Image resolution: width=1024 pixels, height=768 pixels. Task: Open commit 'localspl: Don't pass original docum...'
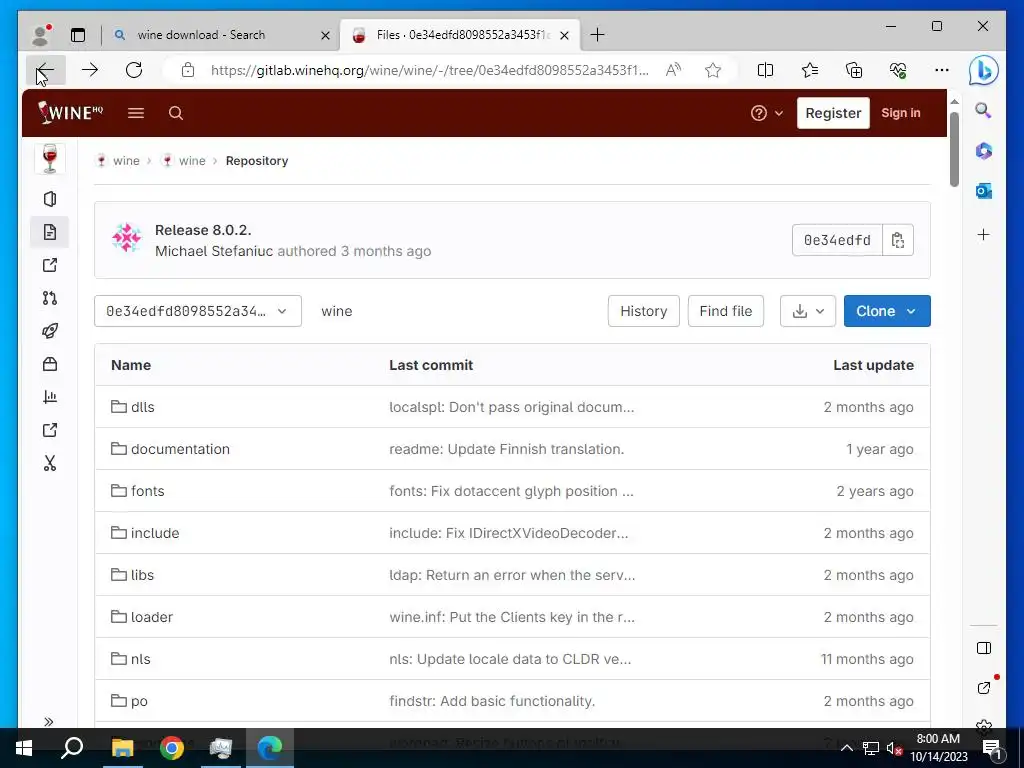pos(511,407)
